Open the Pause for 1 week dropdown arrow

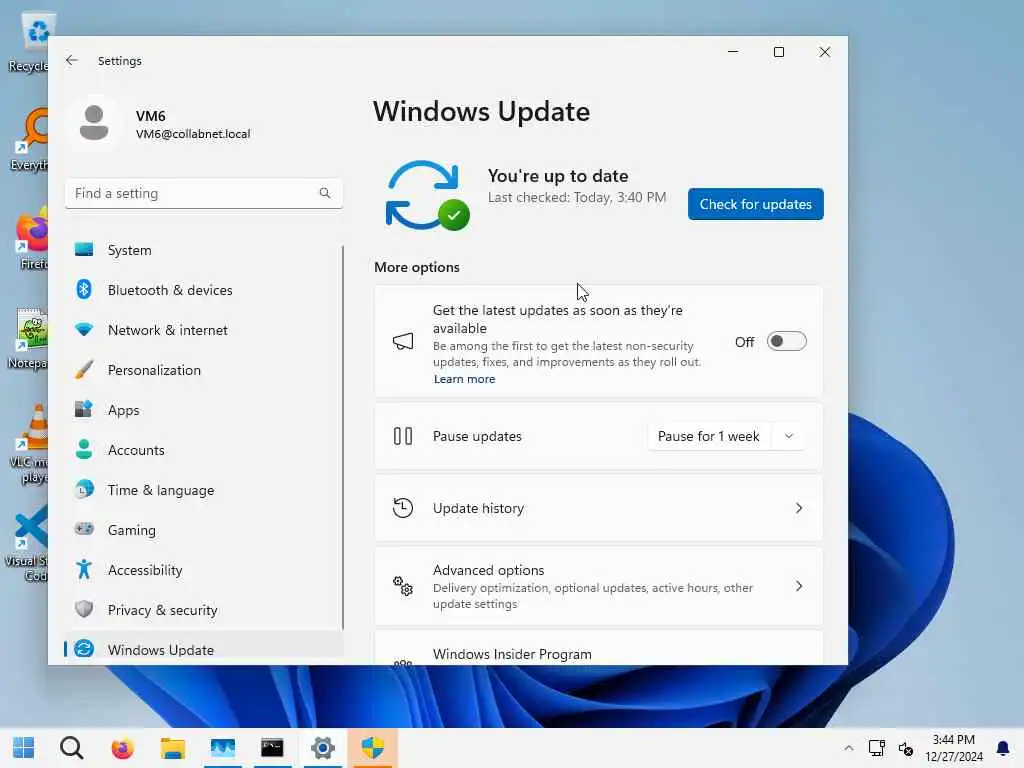(x=788, y=436)
